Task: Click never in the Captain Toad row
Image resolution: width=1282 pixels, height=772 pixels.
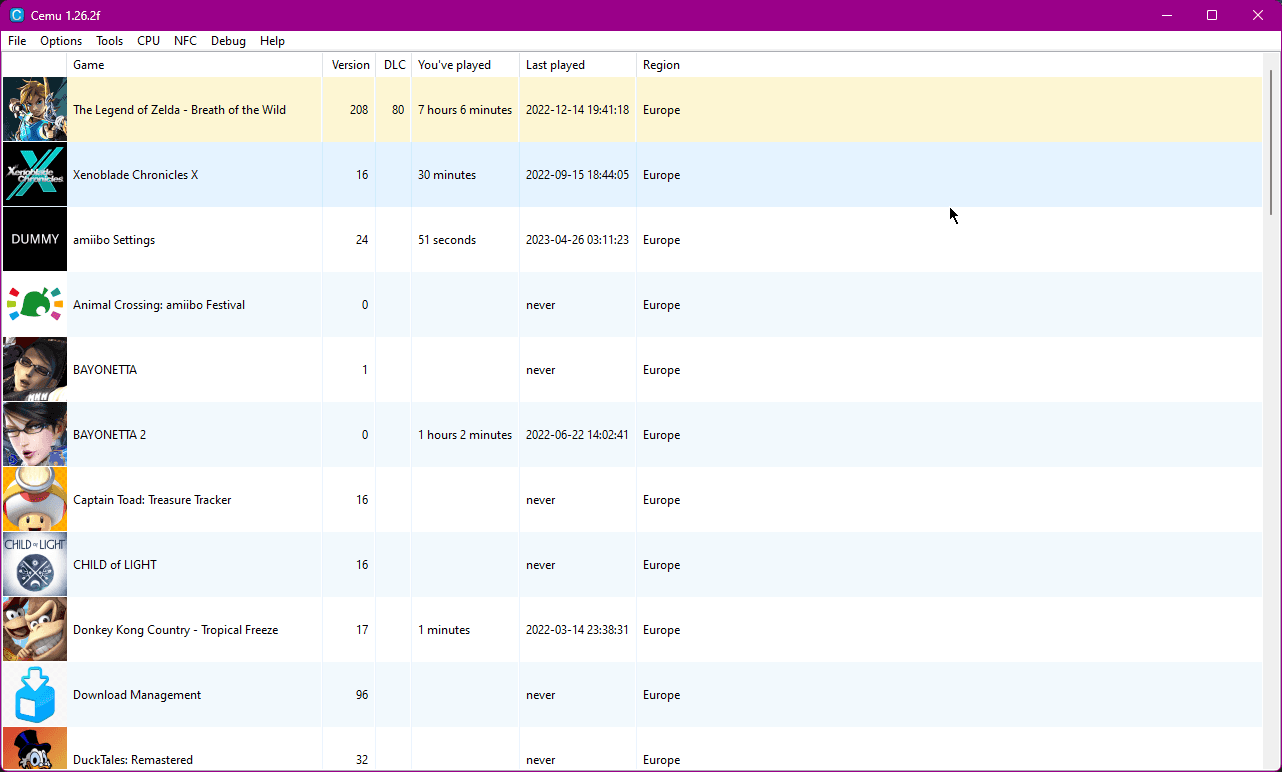Action: coord(540,500)
